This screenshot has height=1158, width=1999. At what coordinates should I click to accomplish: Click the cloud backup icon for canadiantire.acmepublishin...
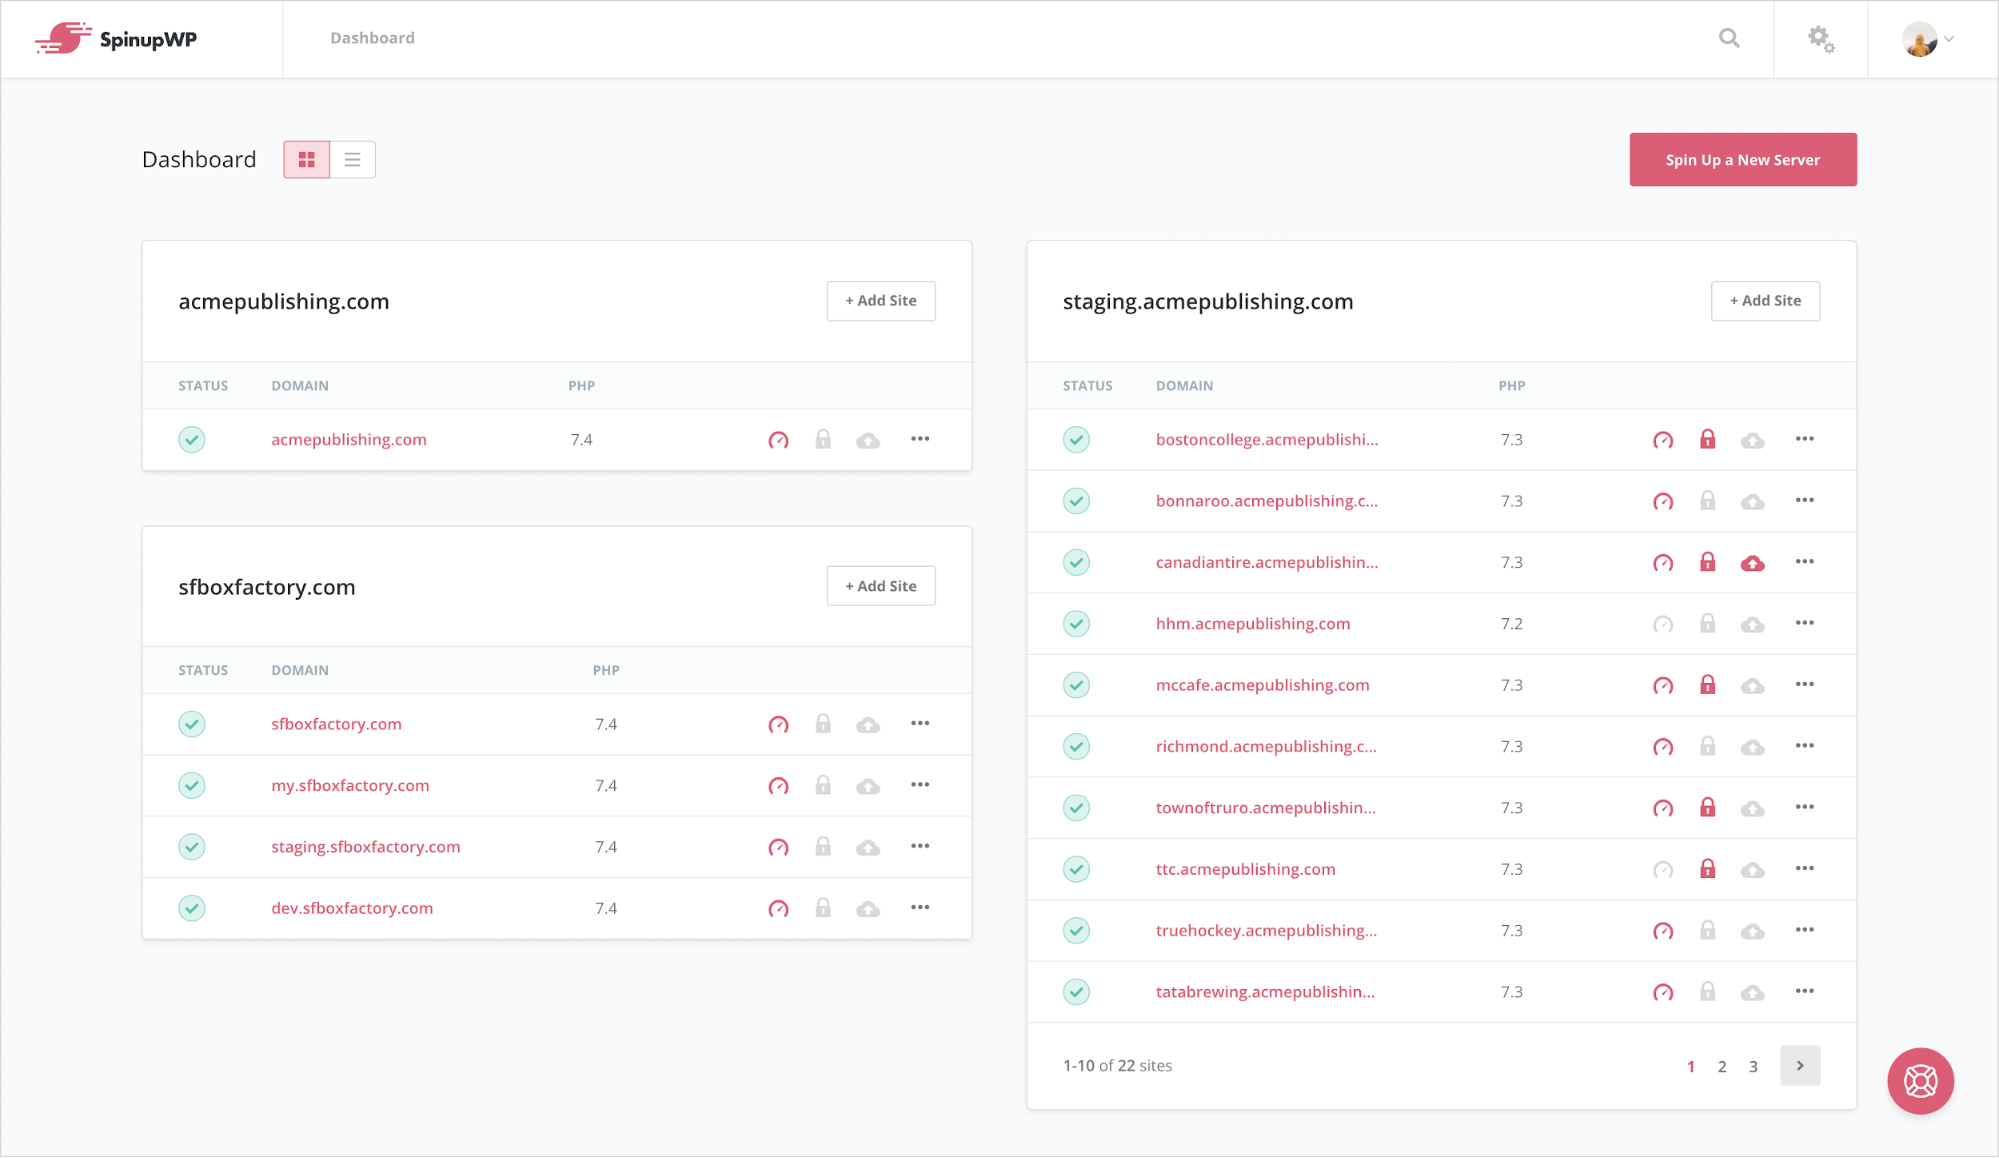[x=1751, y=561]
